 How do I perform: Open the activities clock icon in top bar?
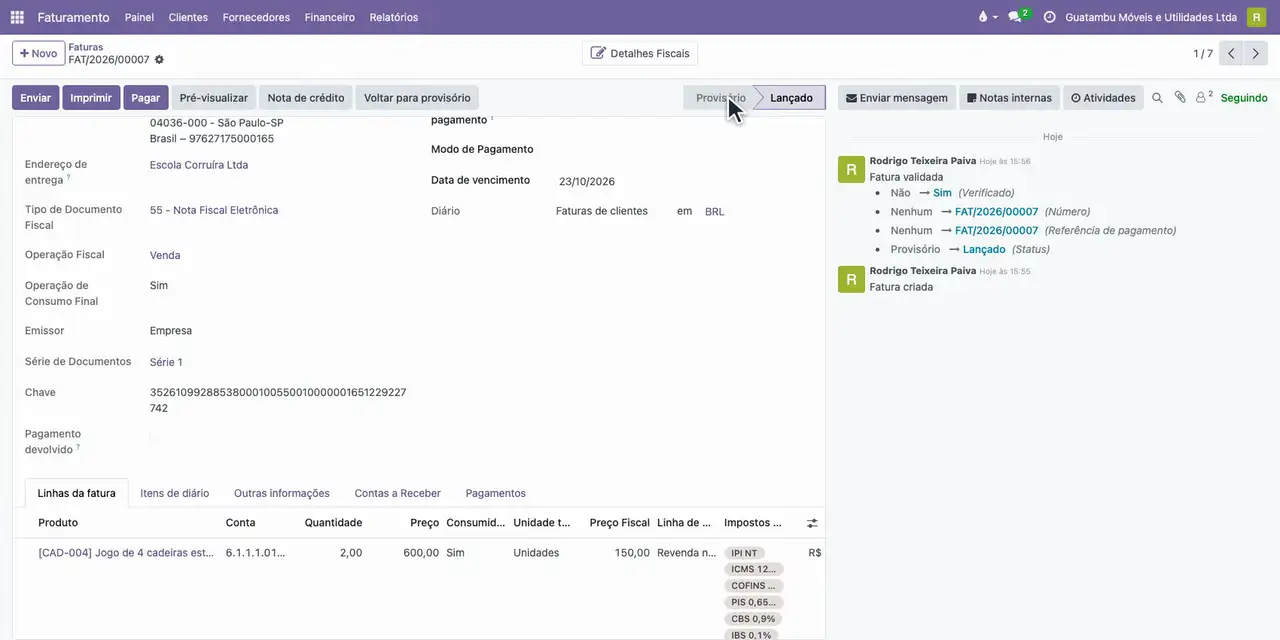point(1049,17)
